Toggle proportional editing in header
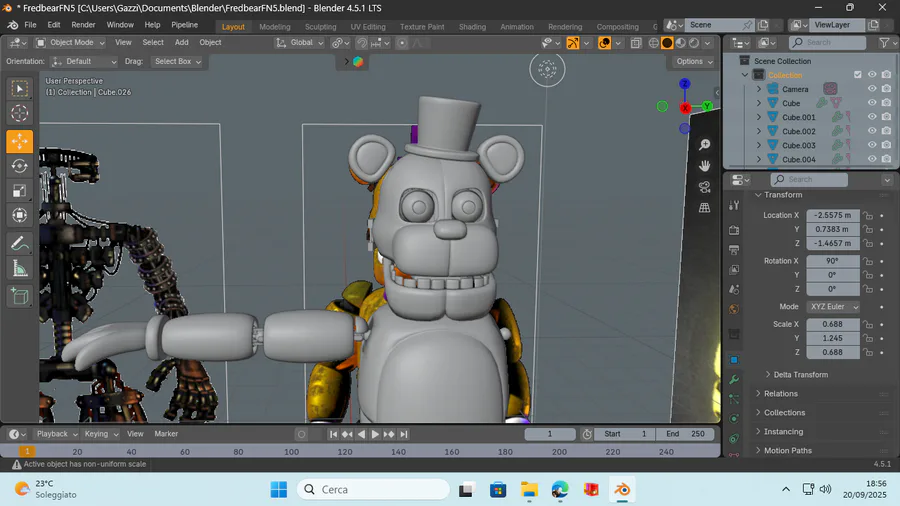 click(402, 43)
